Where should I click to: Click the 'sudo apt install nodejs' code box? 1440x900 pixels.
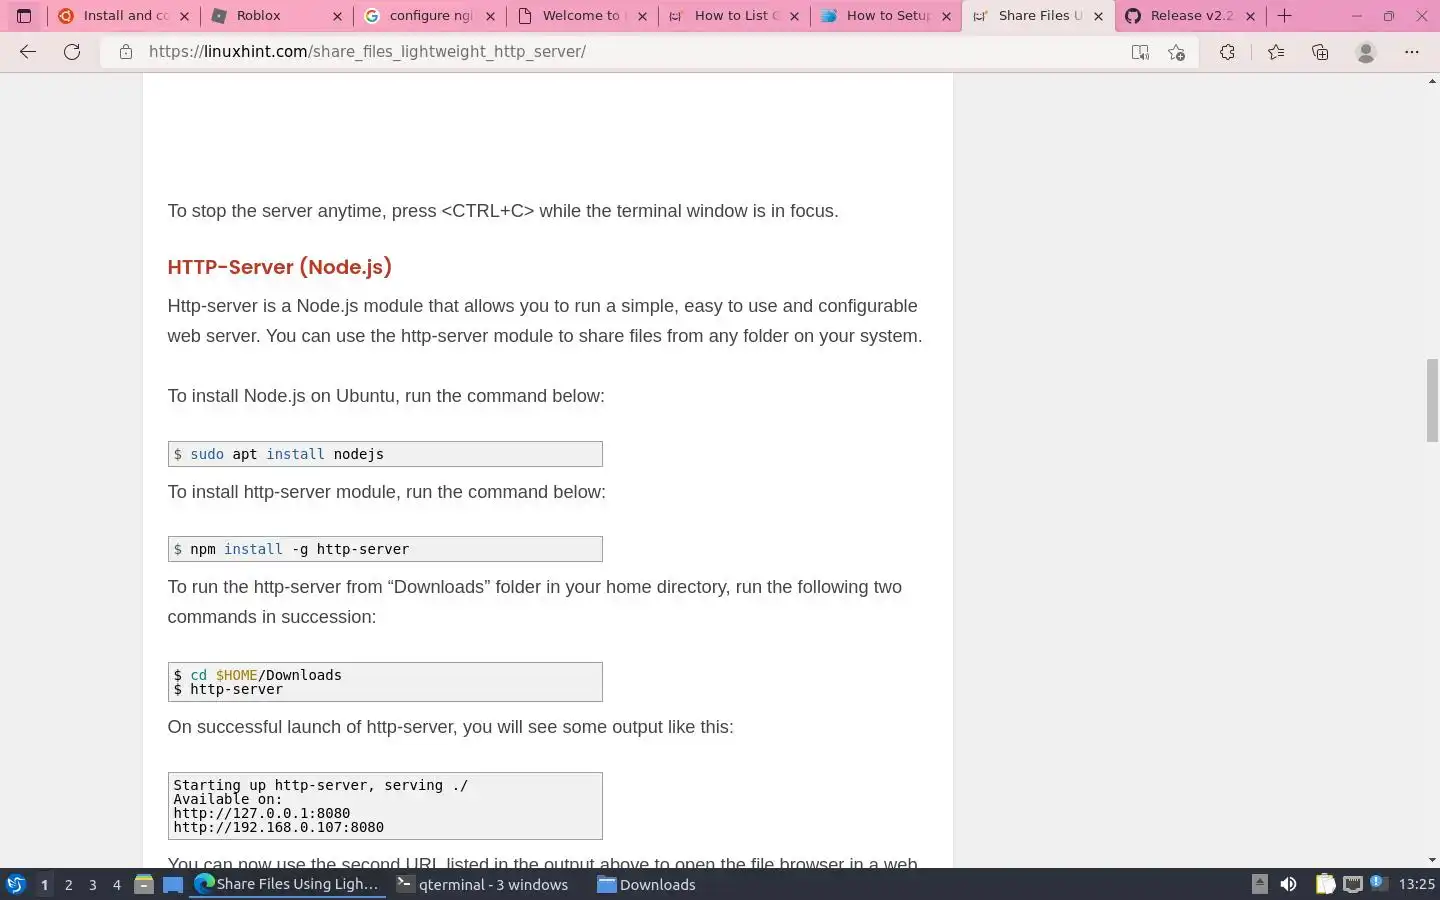tap(385, 454)
